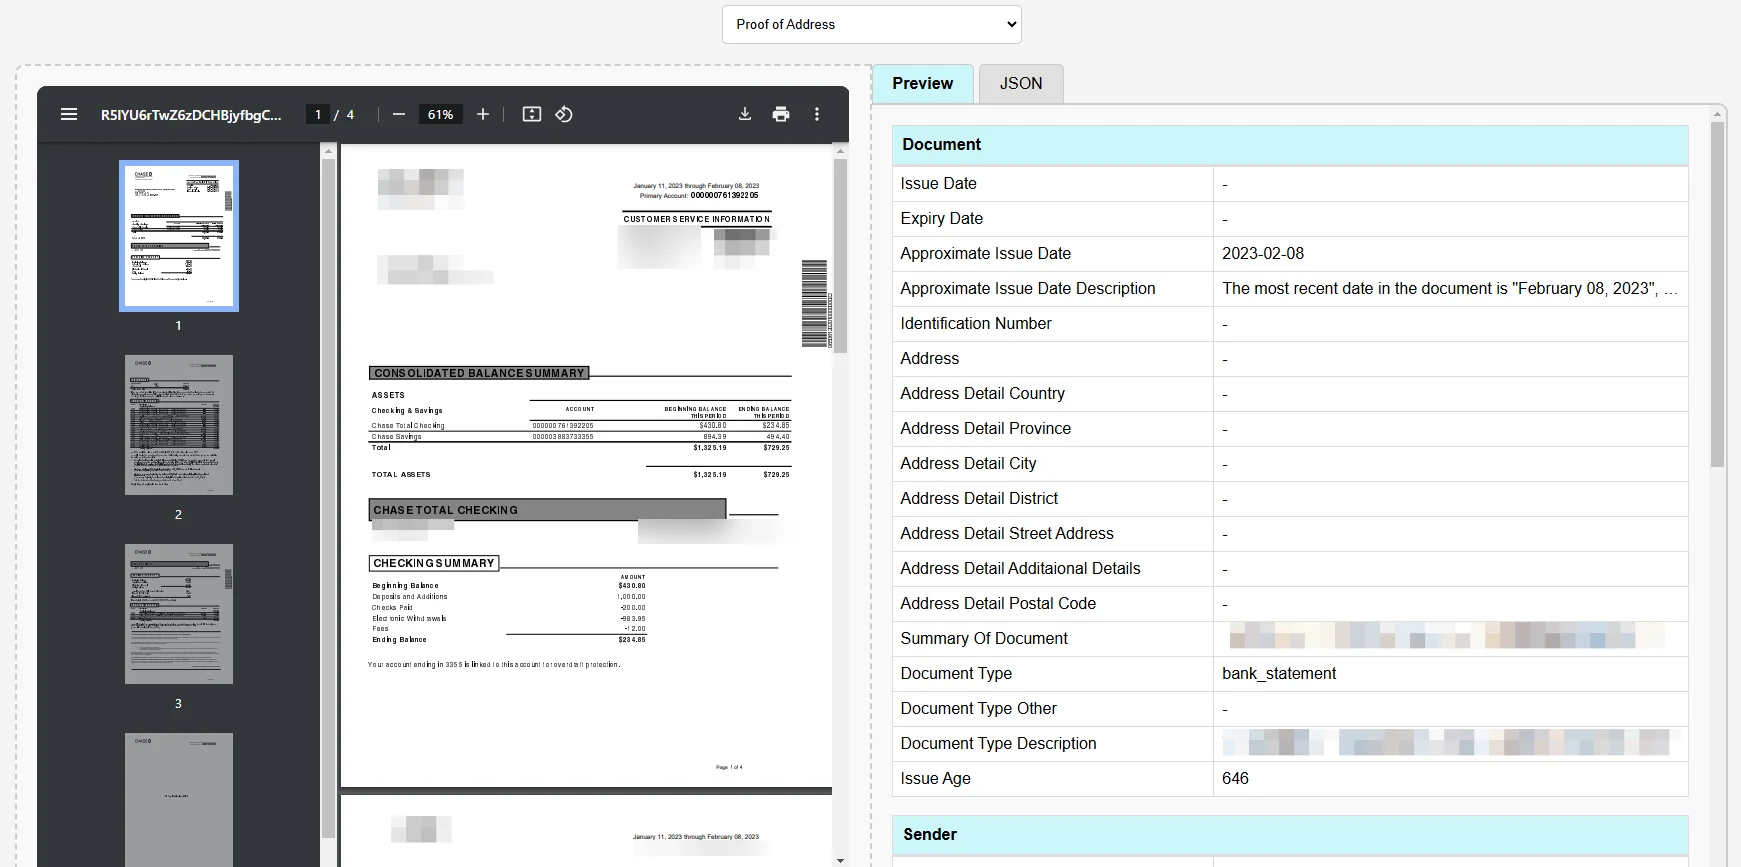Click the 61% zoom level field
This screenshot has width=1741, height=867.
[x=440, y=114]
